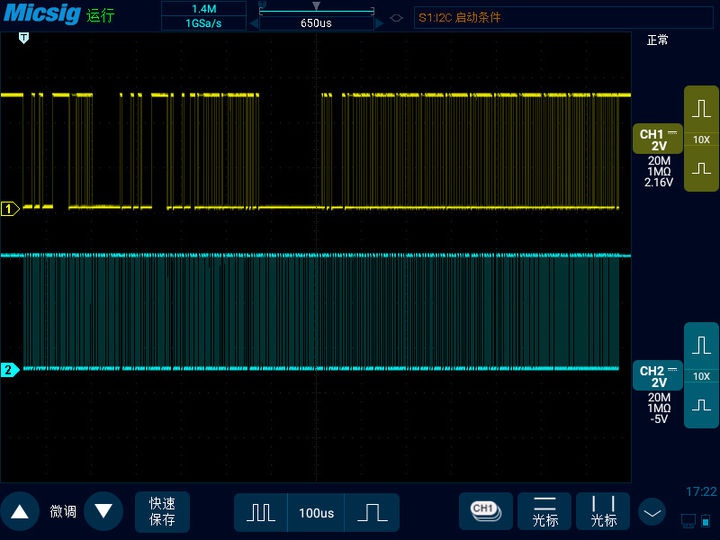The image size is (720, 540).
Task: Click the 快速保存 quick save button
Action: click(x=162, y=512)
